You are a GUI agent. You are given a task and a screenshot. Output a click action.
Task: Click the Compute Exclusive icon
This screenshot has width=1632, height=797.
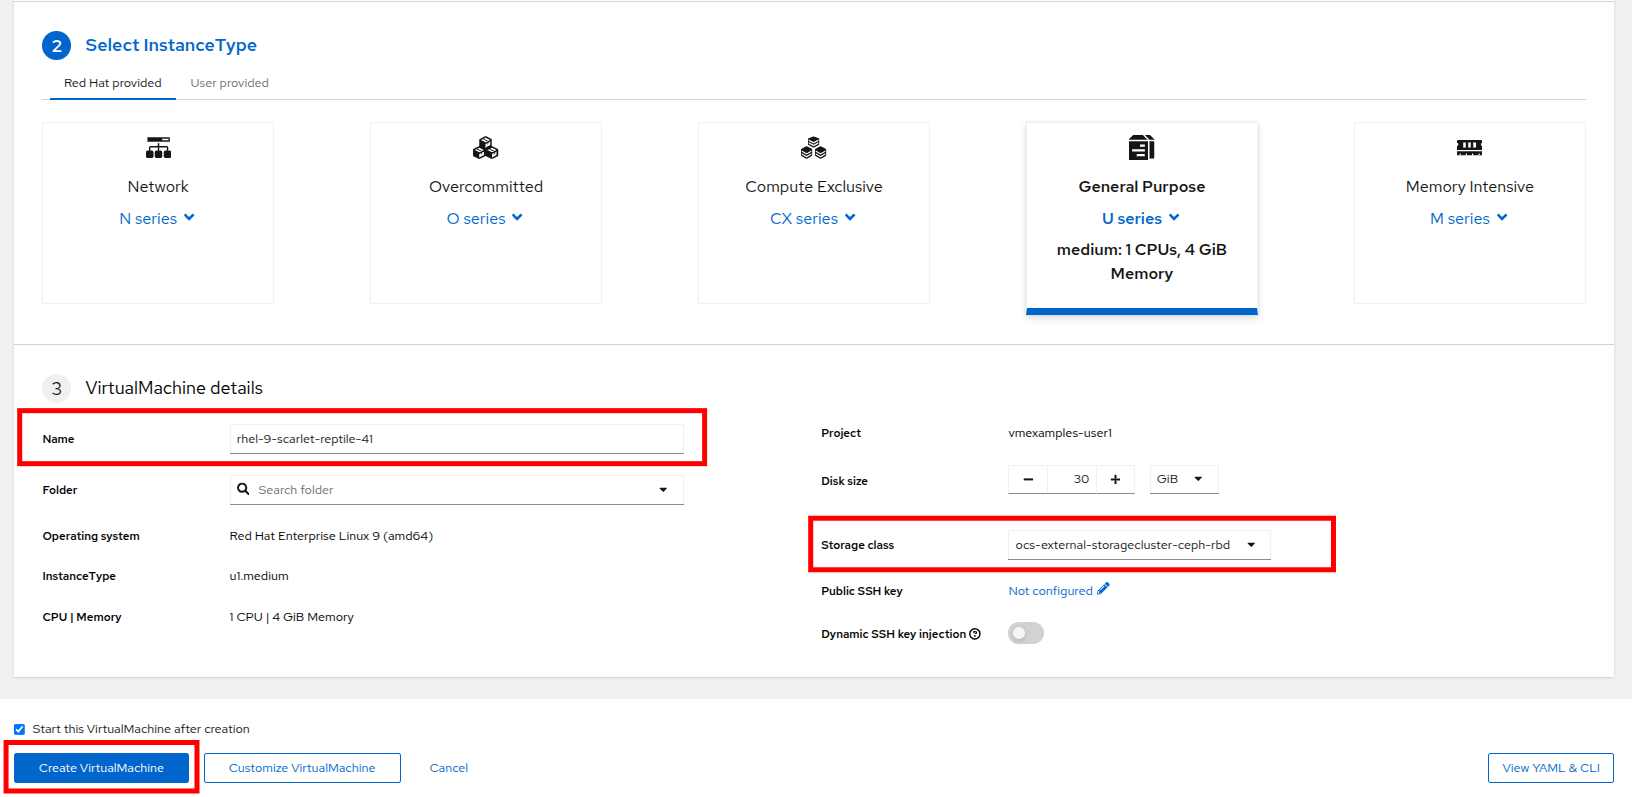pos(813,148)
